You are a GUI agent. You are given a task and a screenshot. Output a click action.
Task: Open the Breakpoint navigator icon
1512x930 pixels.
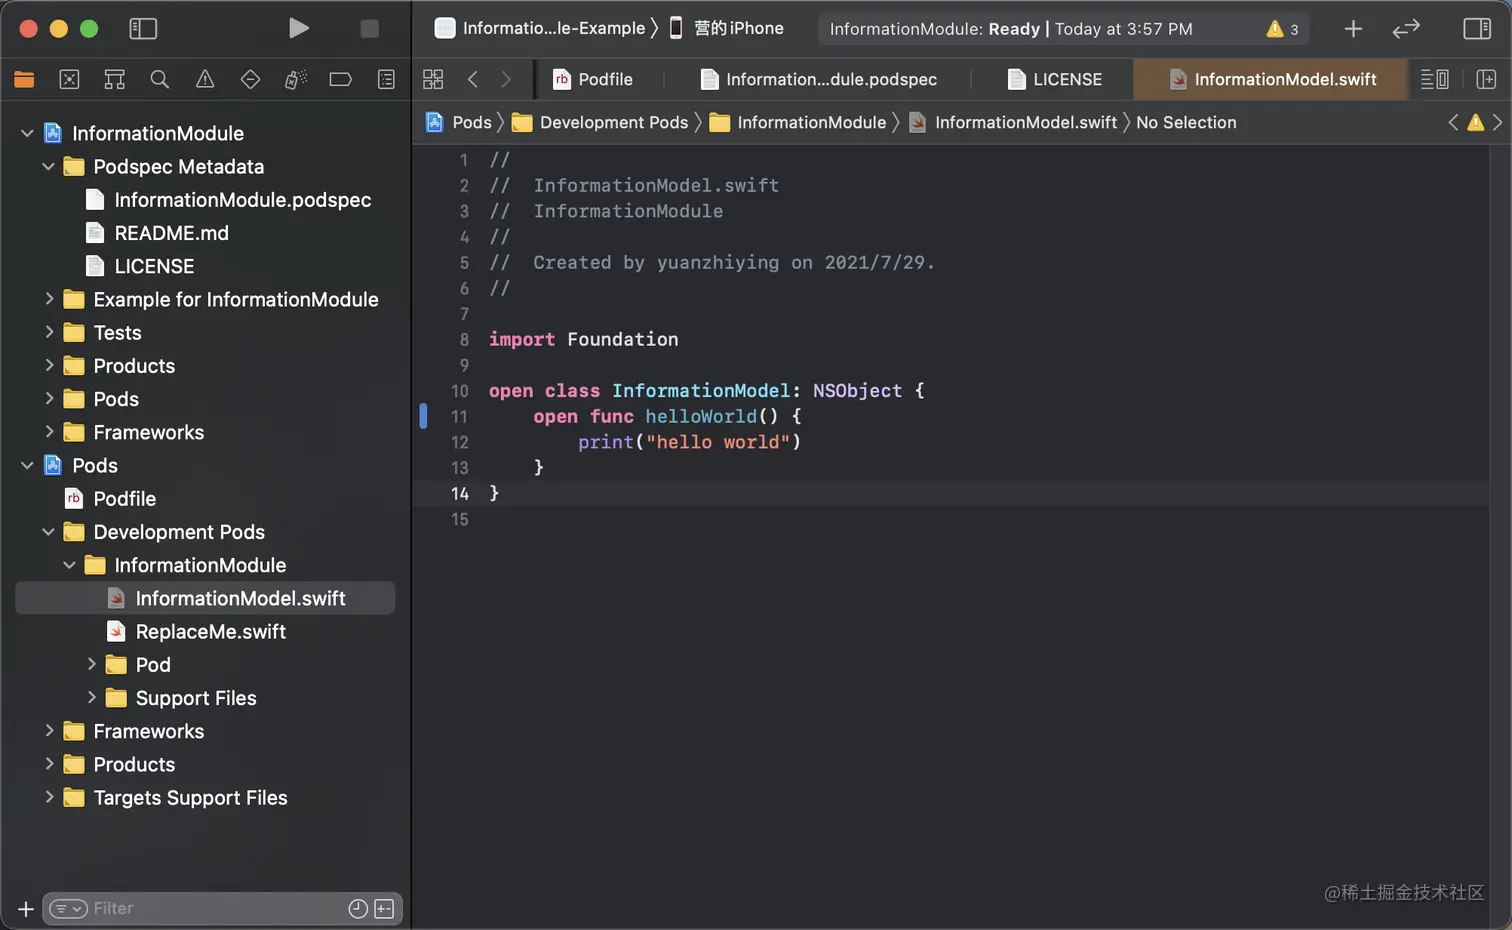(340, 79)
